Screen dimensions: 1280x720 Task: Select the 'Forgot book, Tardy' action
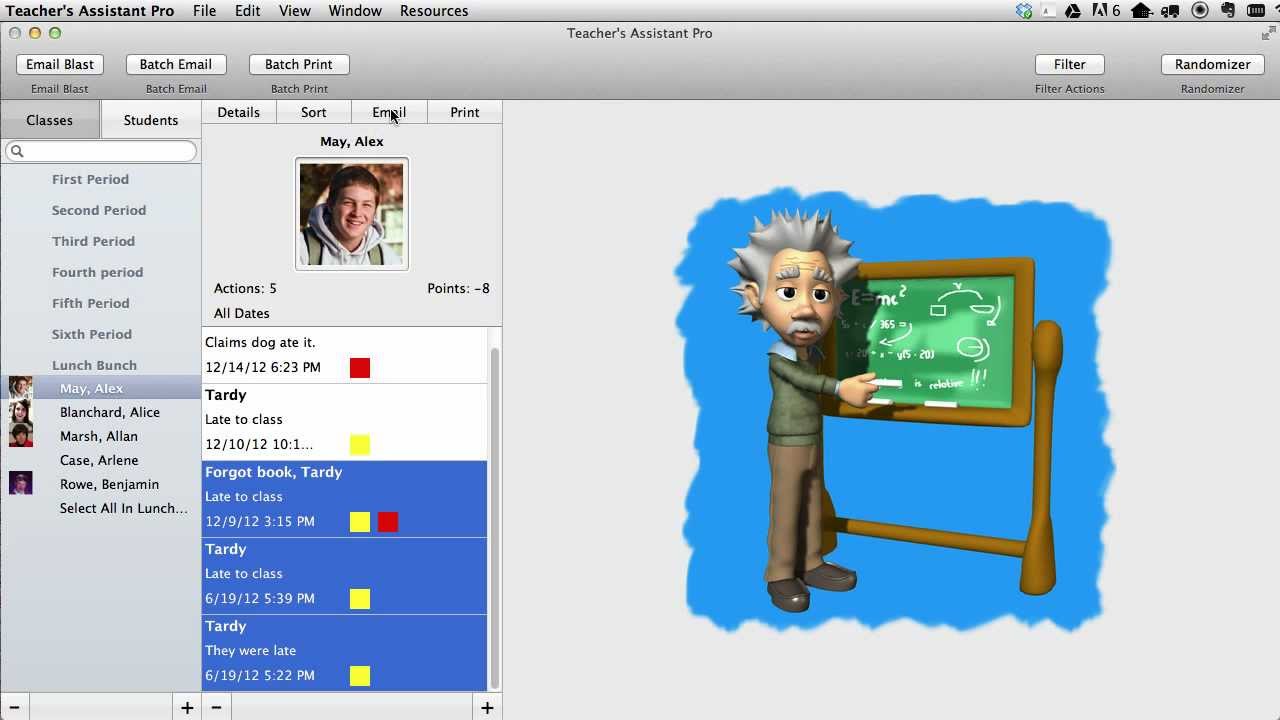[x=344, y=499]
